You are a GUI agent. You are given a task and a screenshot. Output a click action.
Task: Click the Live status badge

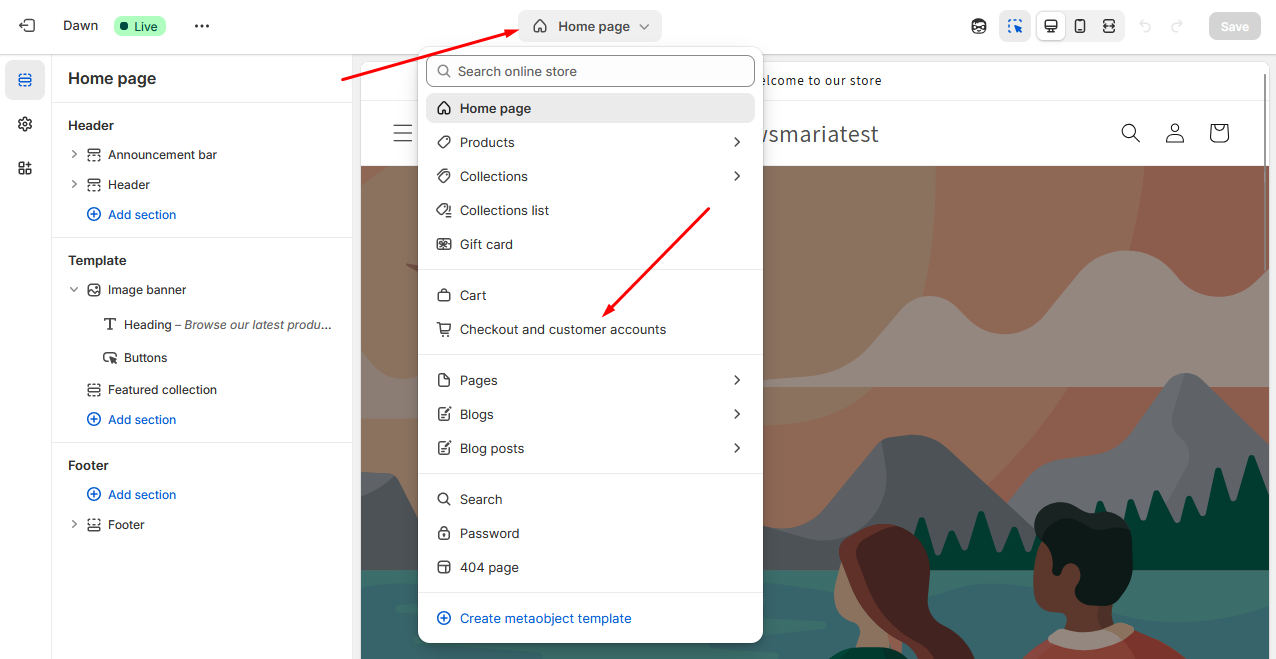click(x=140, y=26)
